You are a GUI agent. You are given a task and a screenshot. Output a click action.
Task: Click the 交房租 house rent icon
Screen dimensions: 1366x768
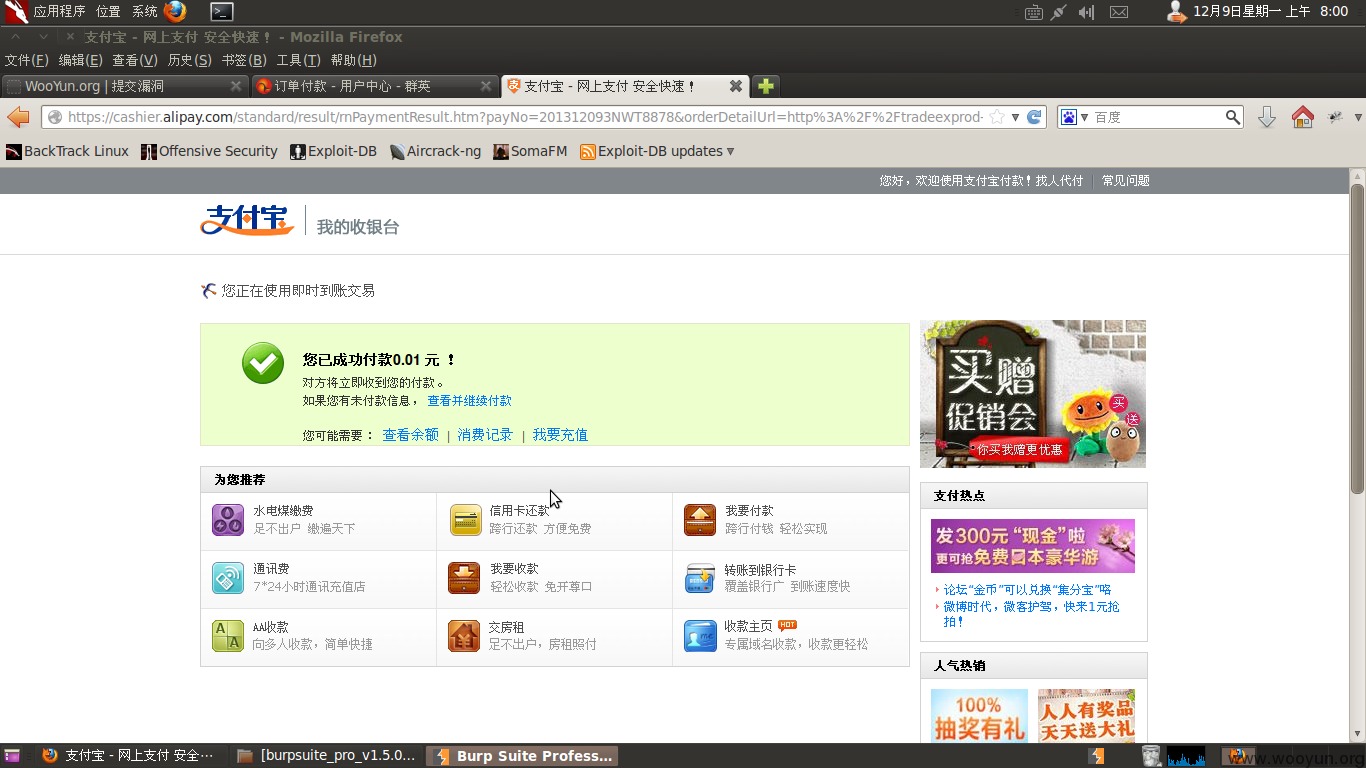pyautogui.click(x=464, y=636)
